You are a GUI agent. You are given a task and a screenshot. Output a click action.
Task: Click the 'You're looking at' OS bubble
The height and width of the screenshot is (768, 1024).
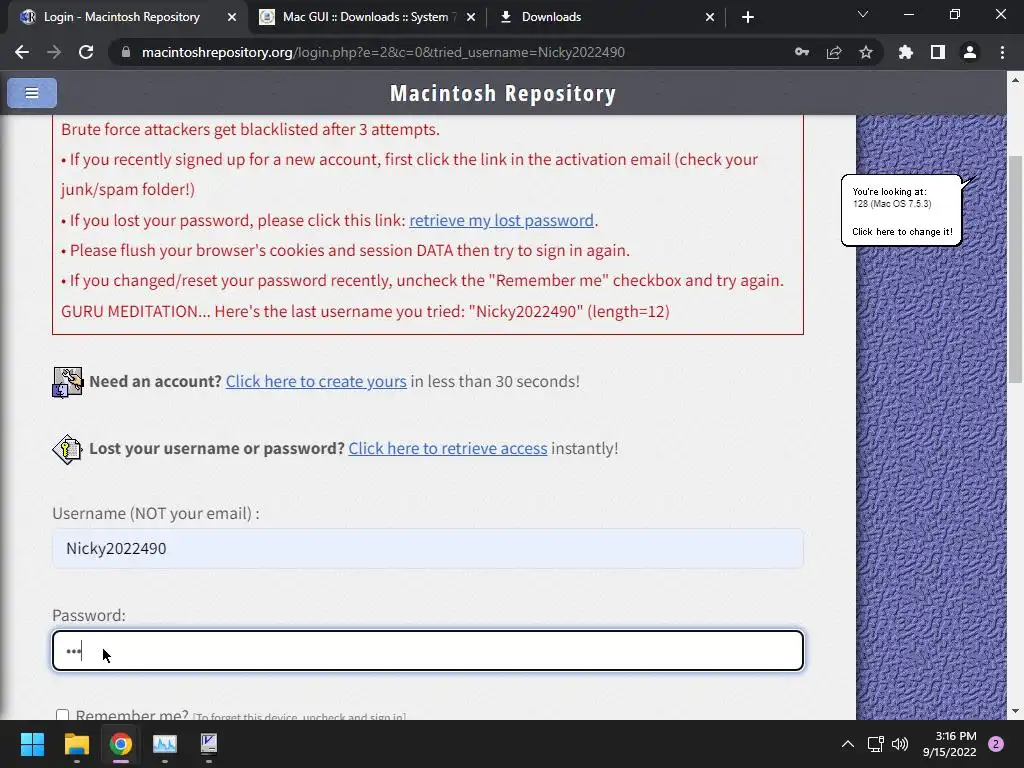coord(902,211)
